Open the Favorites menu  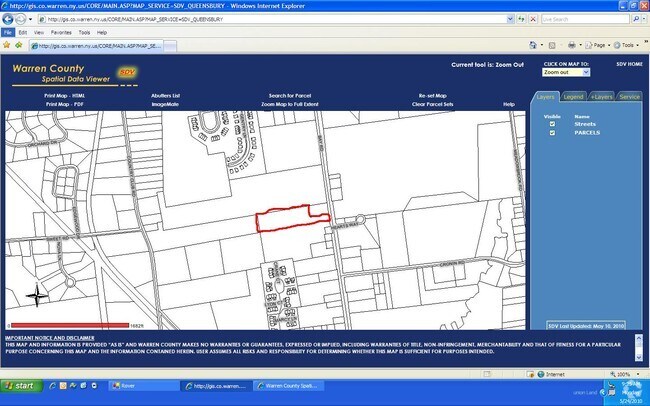(x=61, y=32)
